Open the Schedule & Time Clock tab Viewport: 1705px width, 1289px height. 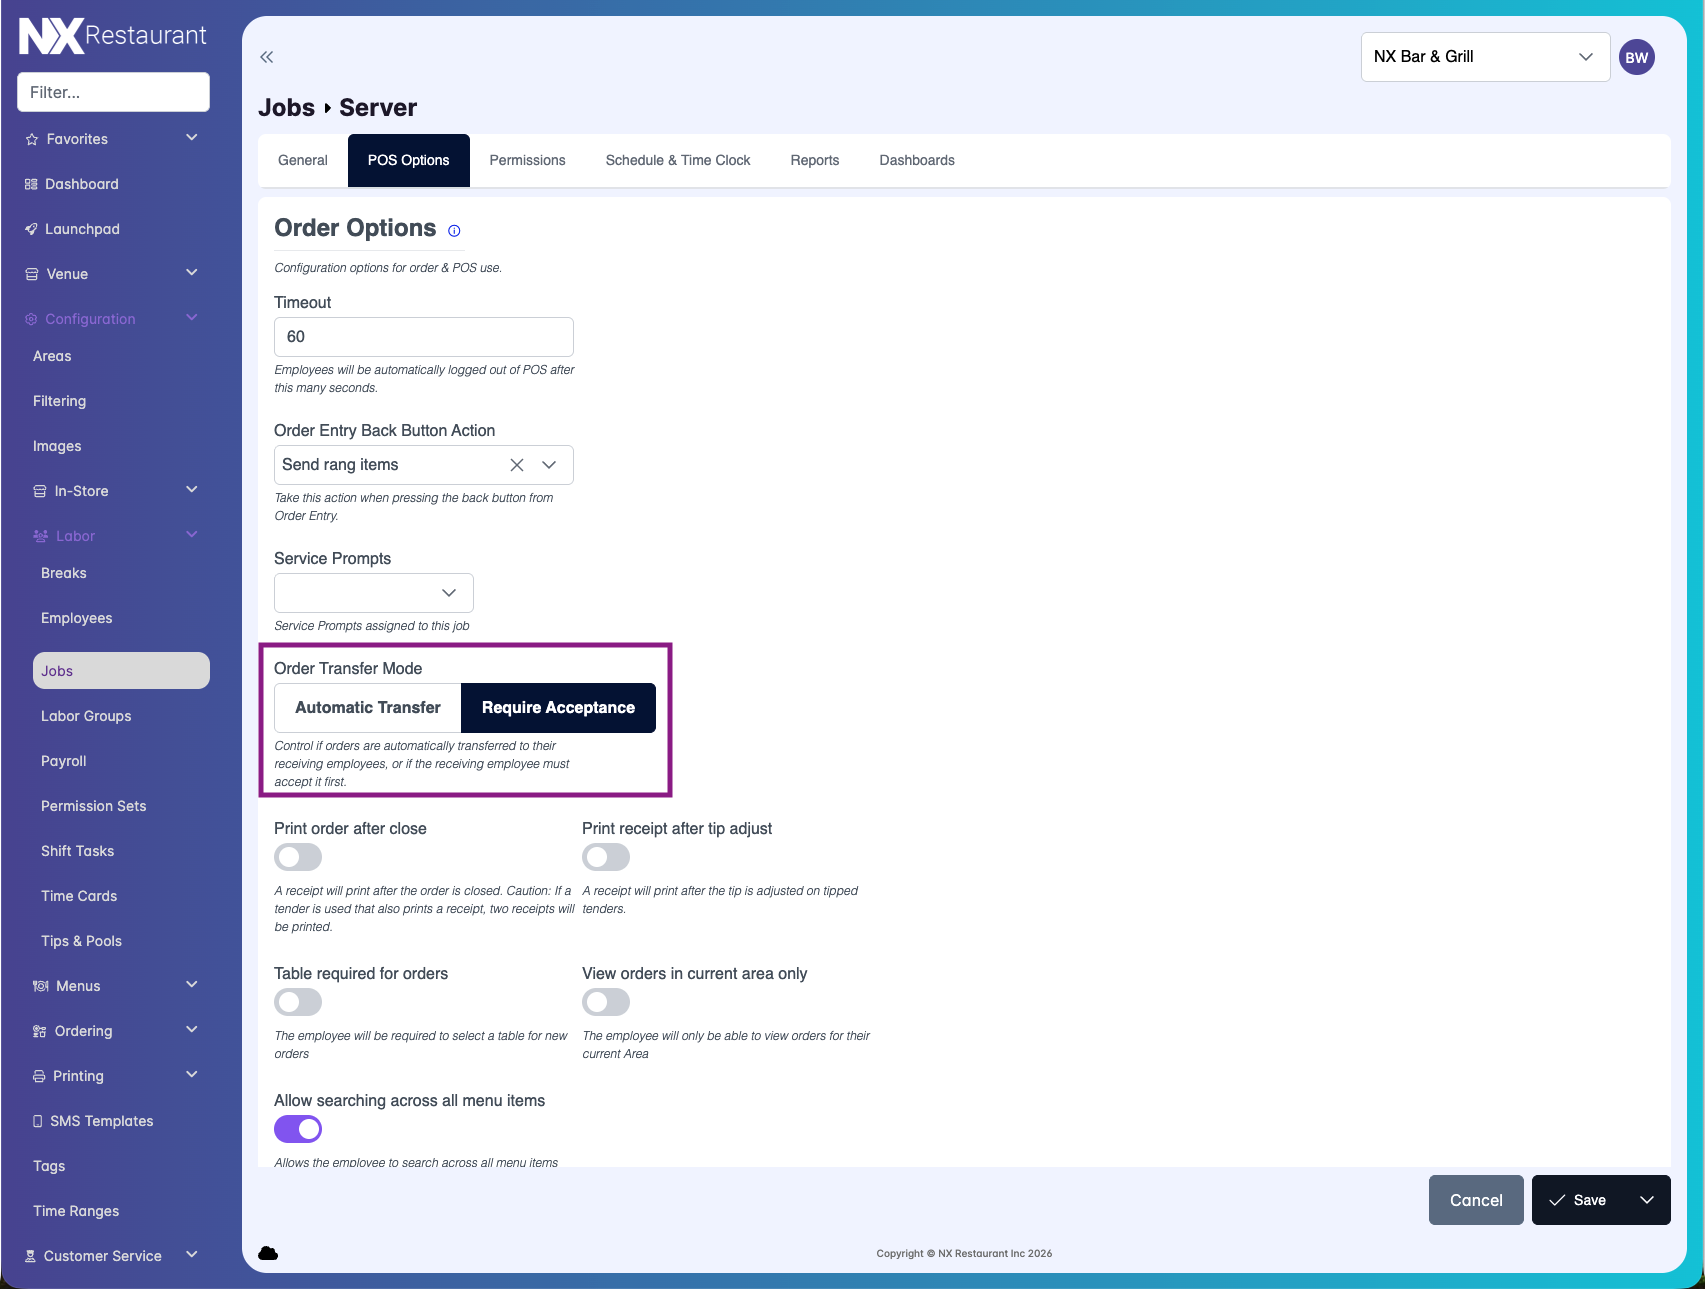click(677, 160)
